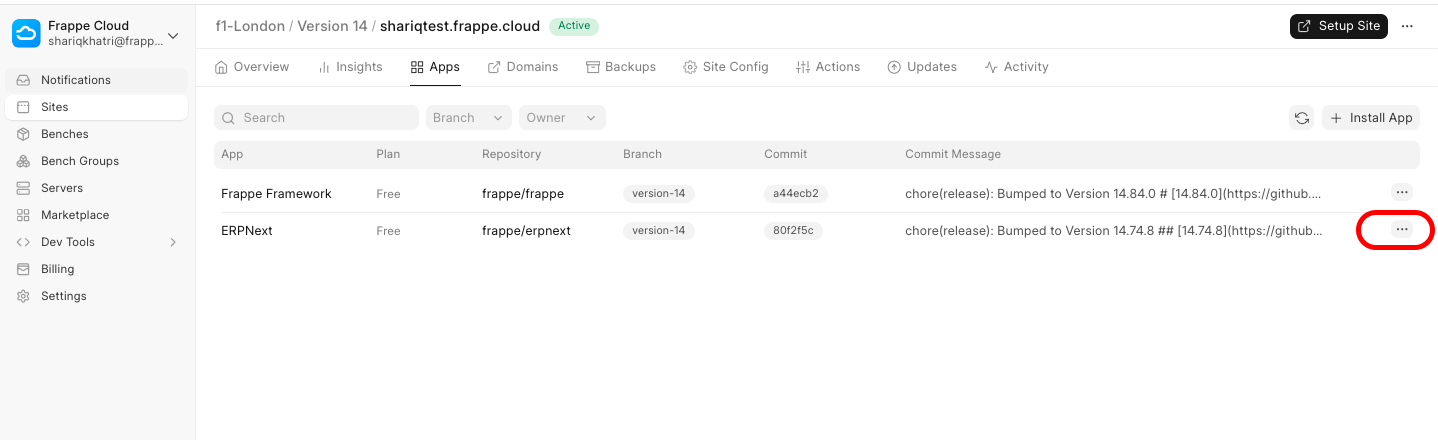Screen dimensions: 1438x440
Task: Open the three-dot menu for ERPNext row
Action: pyautogui.click(x=1401, y=230)
